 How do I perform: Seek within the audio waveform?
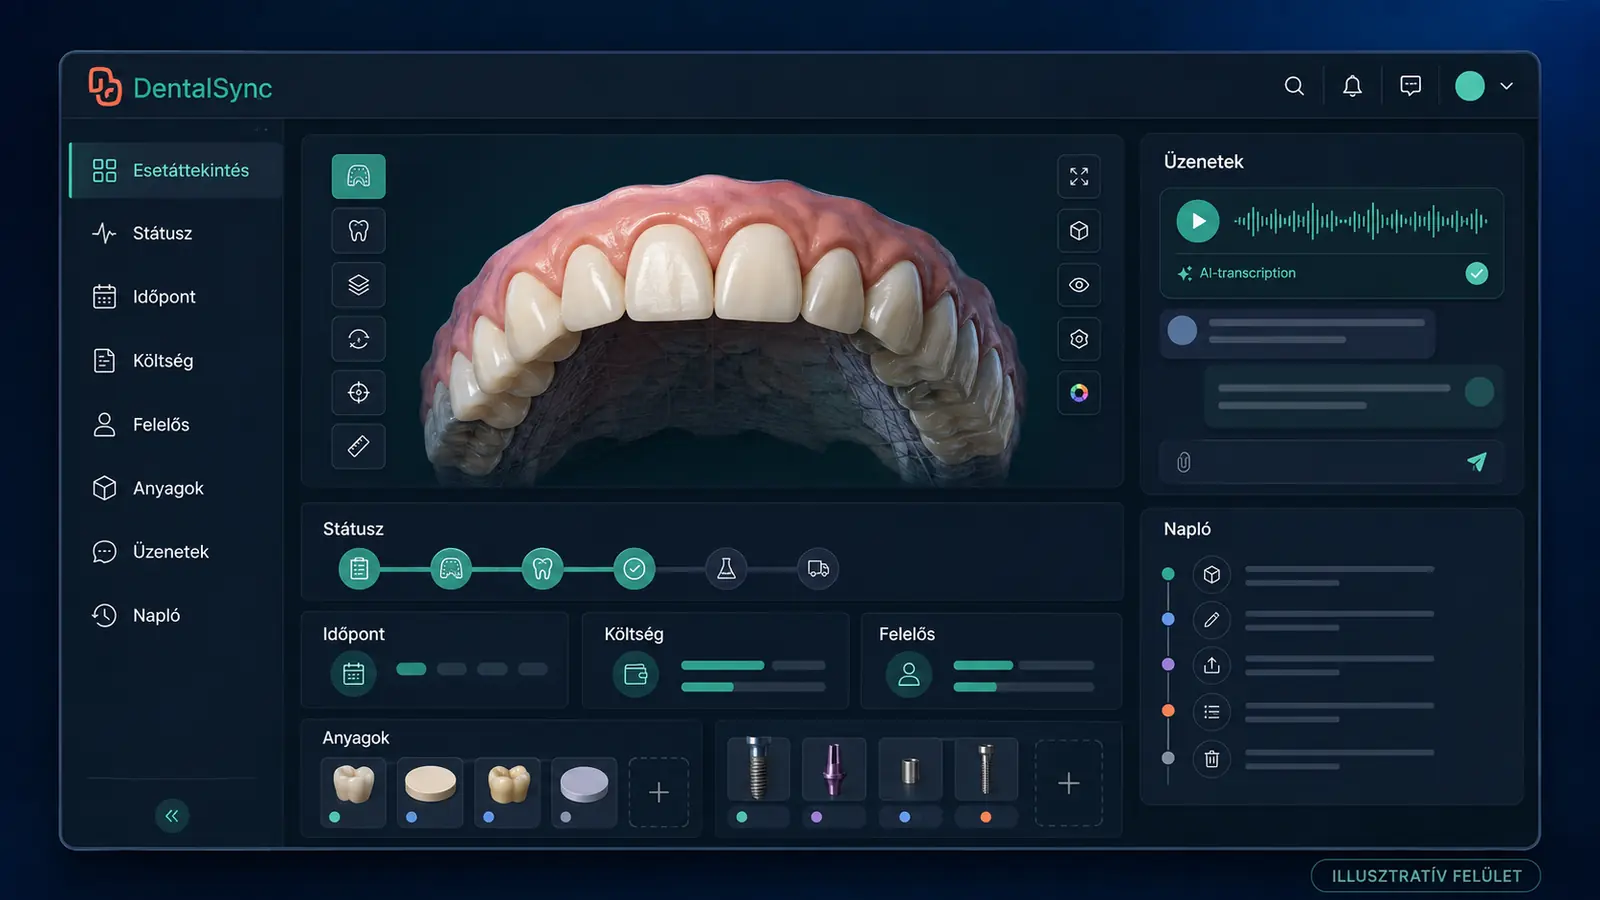pos(1361,221)
